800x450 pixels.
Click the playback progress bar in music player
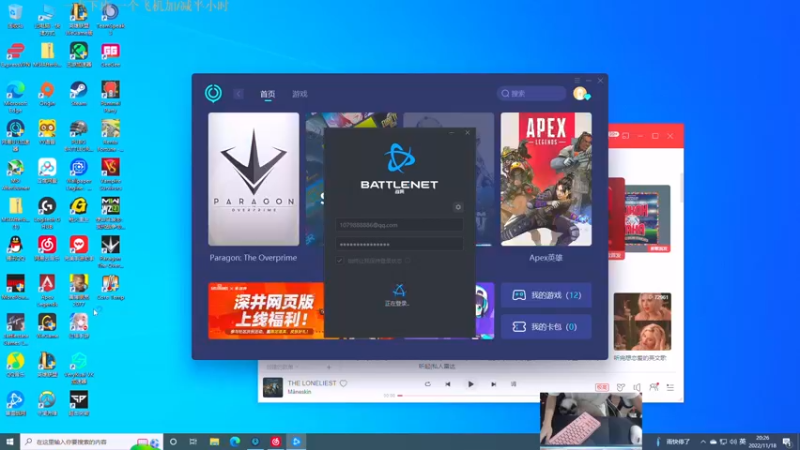[x=469, y=395]
